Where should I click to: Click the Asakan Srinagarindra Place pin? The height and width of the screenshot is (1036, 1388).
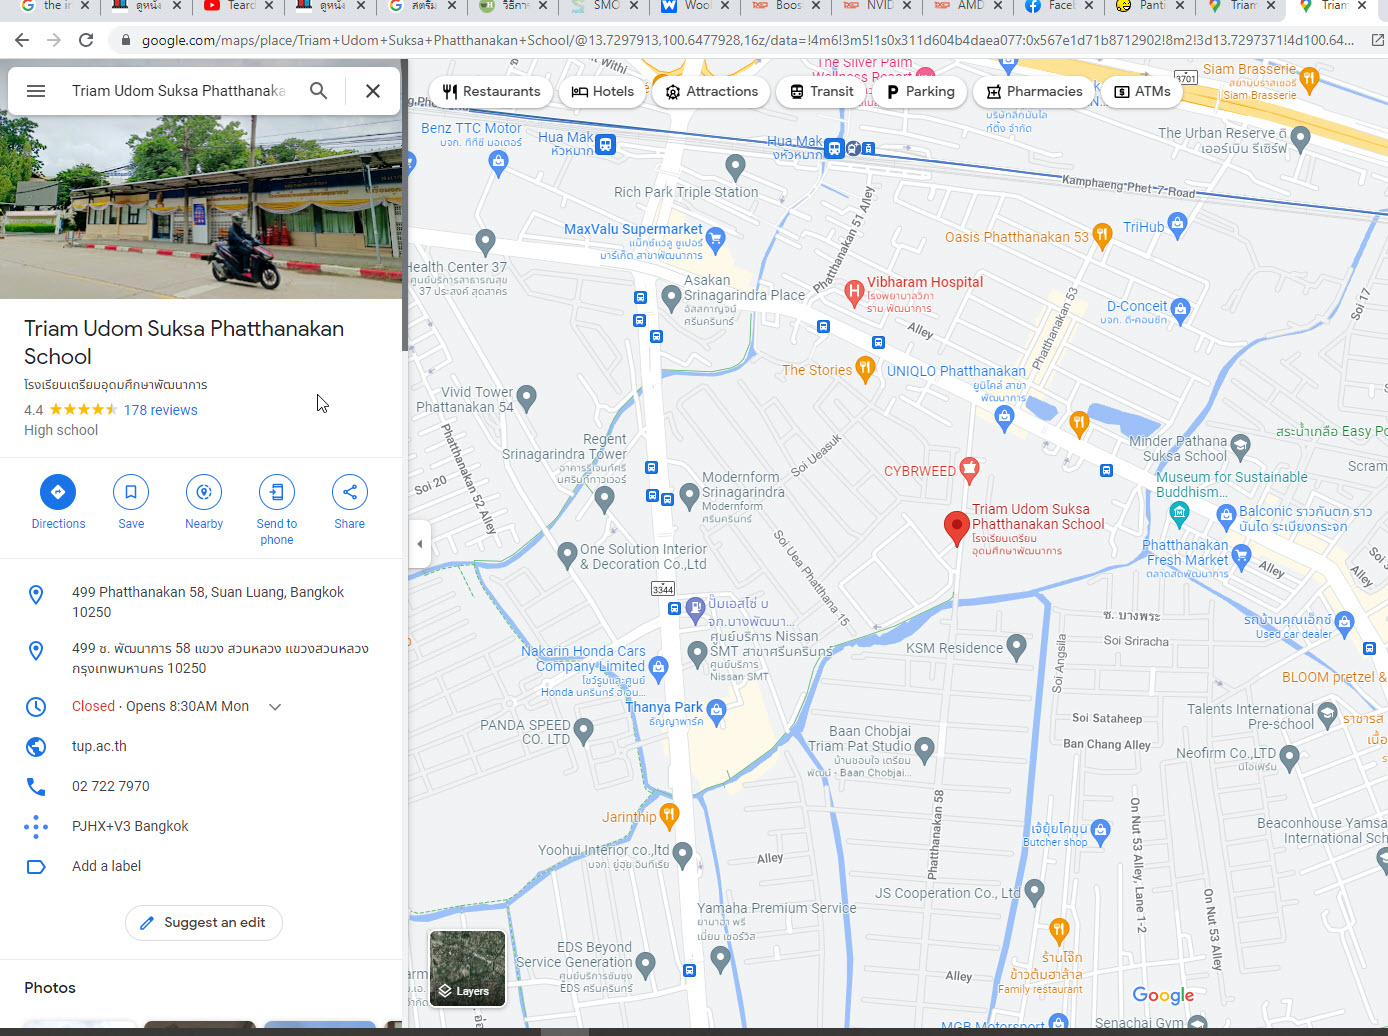[x=672, y=297]
